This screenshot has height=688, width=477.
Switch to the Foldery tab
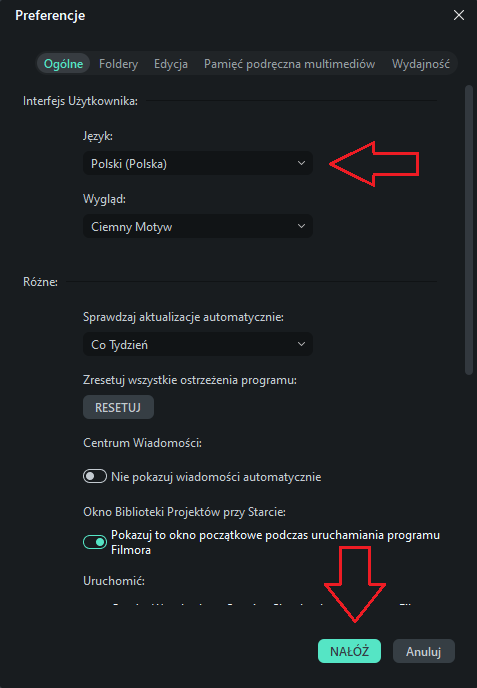118,64
